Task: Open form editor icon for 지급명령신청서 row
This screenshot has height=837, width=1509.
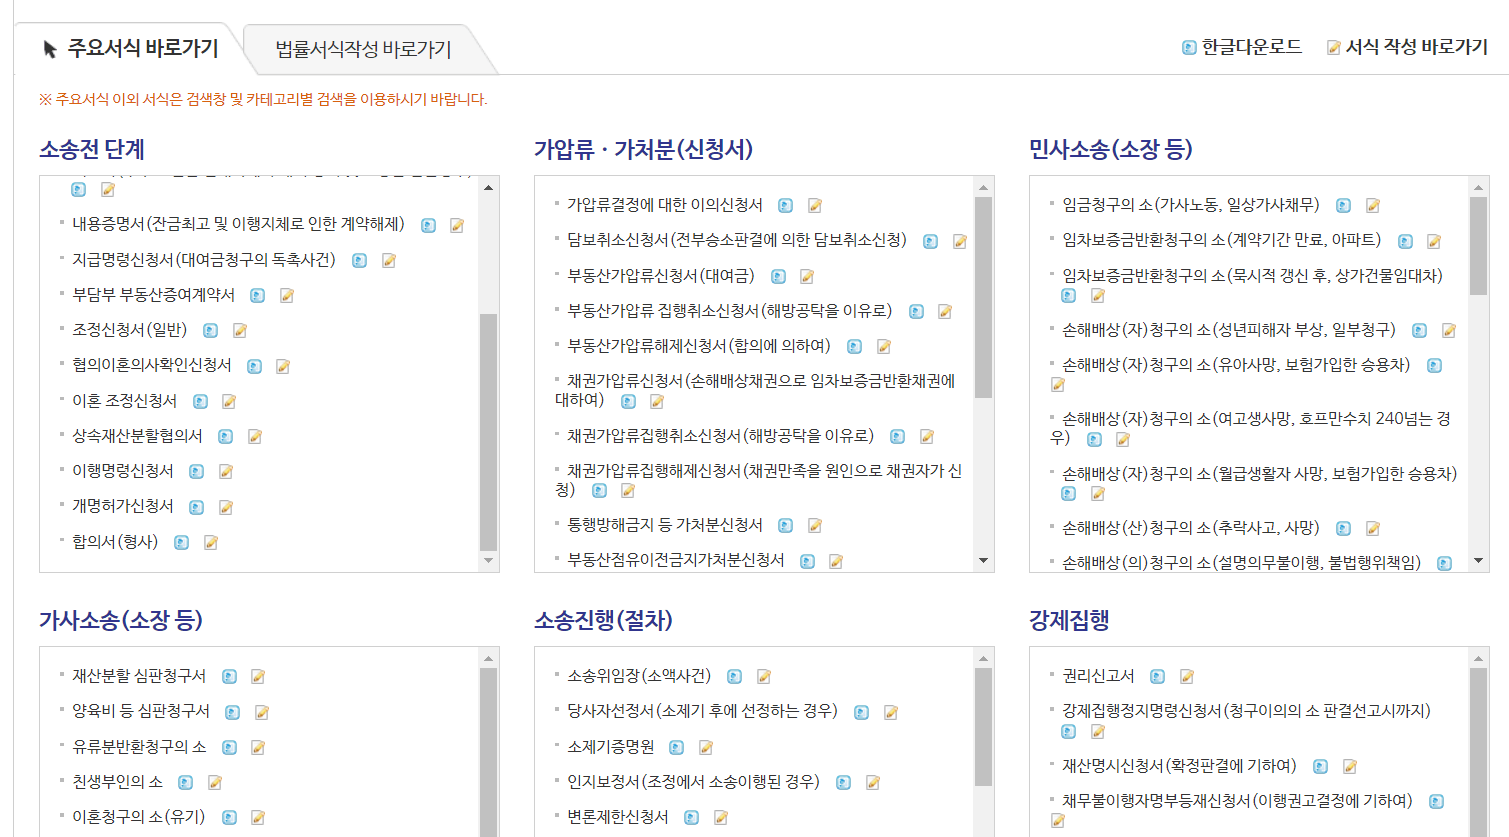Action: 389,260
